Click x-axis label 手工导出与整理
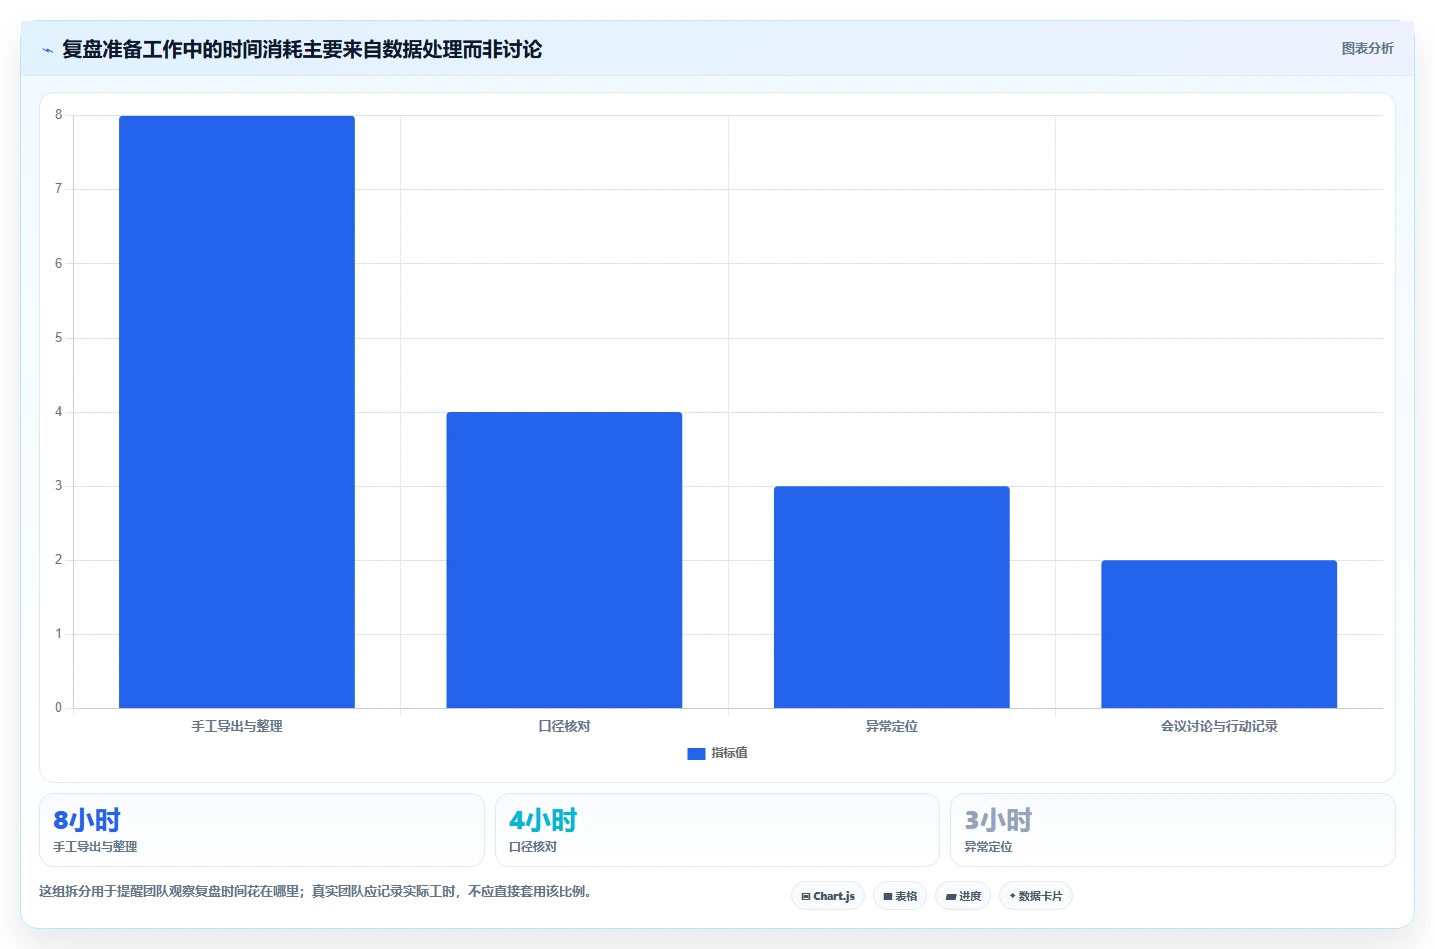 pos(237,726)
